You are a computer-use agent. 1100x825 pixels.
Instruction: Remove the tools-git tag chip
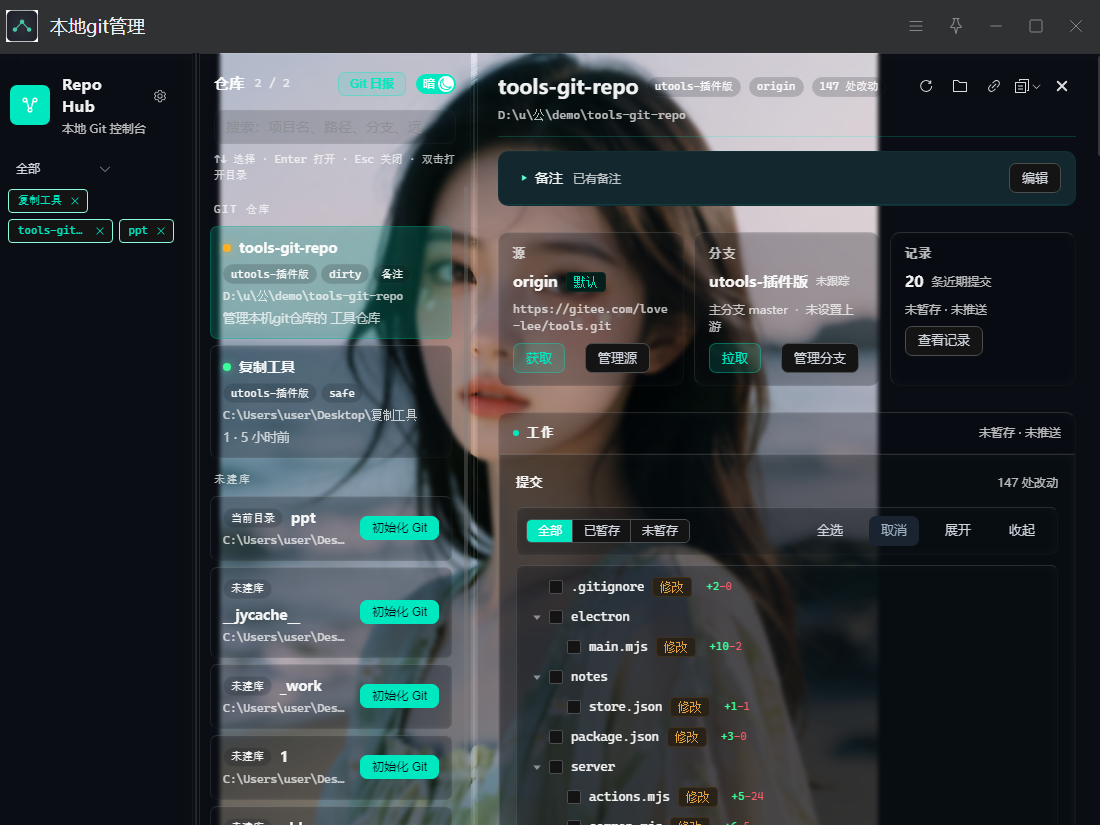100,231
